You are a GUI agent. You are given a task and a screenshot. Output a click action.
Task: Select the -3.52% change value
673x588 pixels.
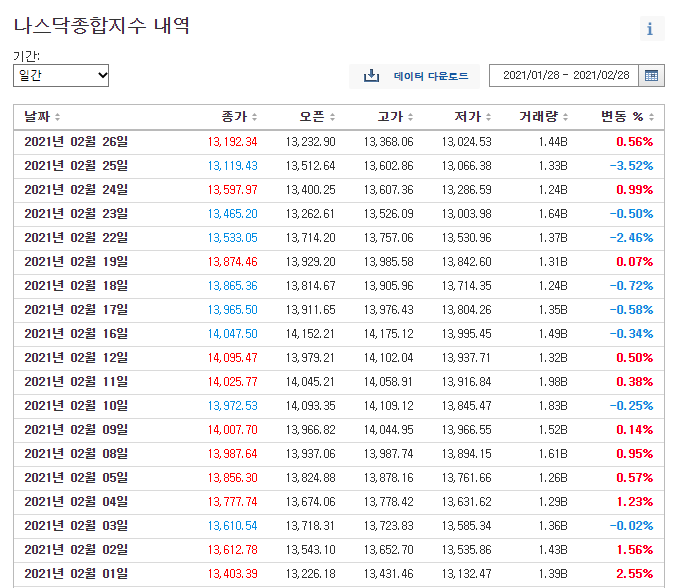pyautogui.click(x=631, y=166)
